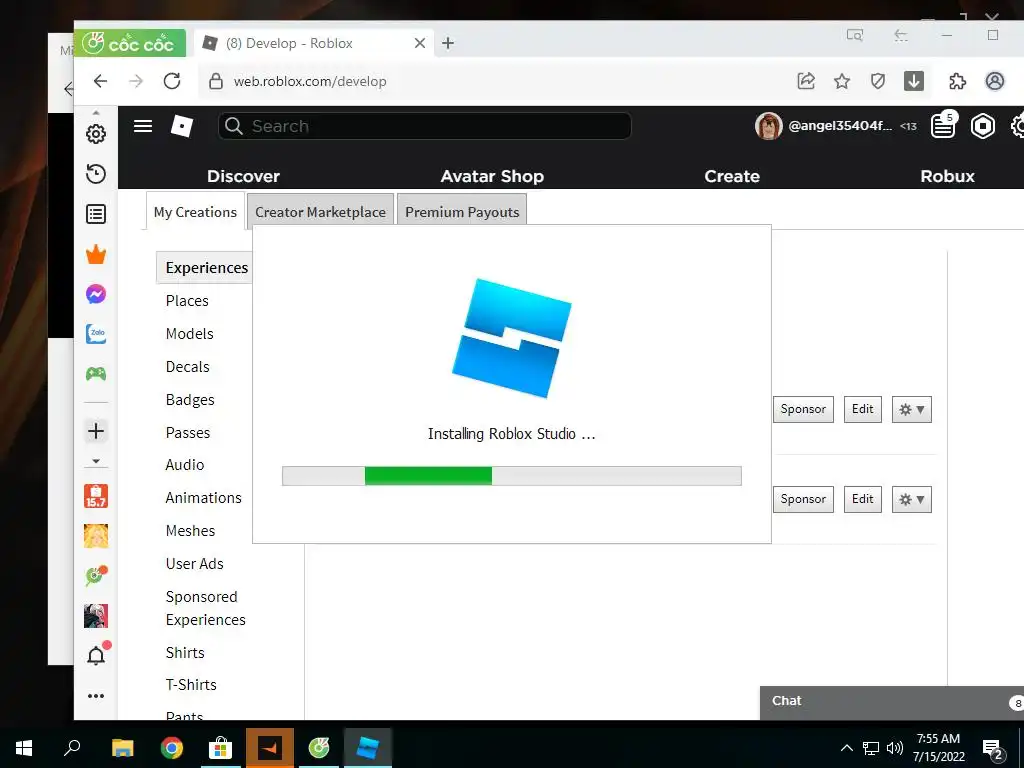Open the share page icon in address bar
This screenshot has width=1024, height=768.
(x=806, y=81)
